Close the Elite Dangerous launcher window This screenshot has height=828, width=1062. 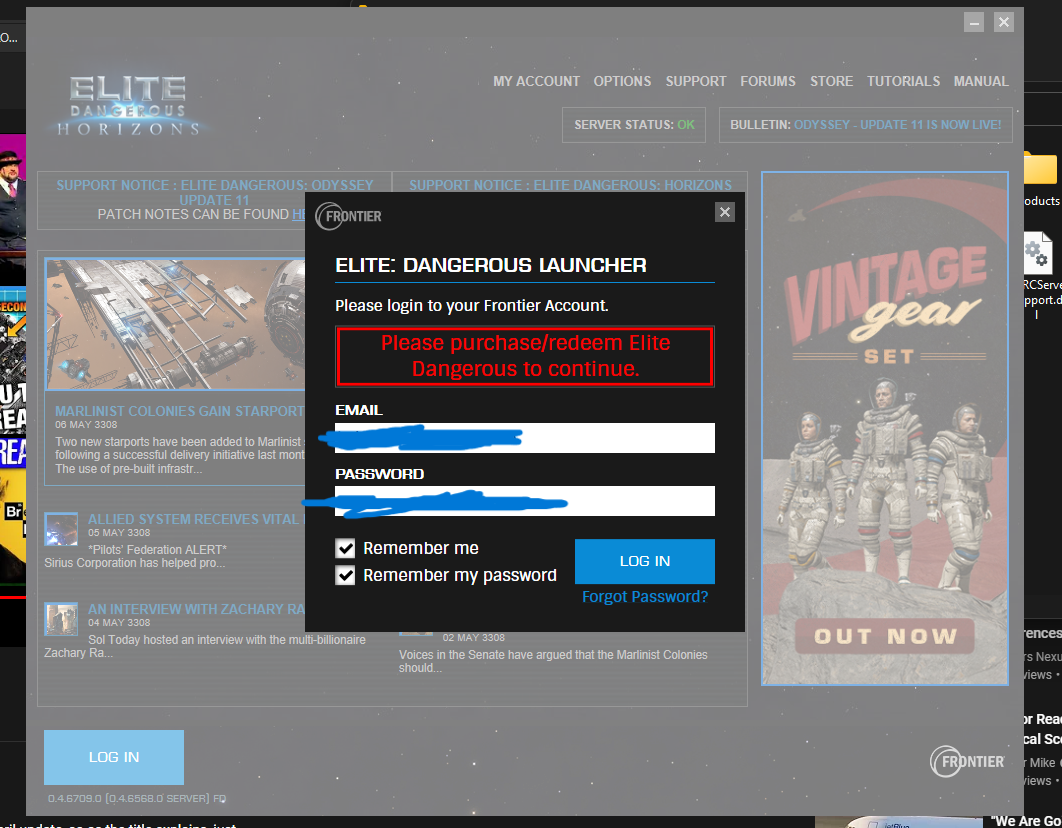click(x=1004, y=22)
